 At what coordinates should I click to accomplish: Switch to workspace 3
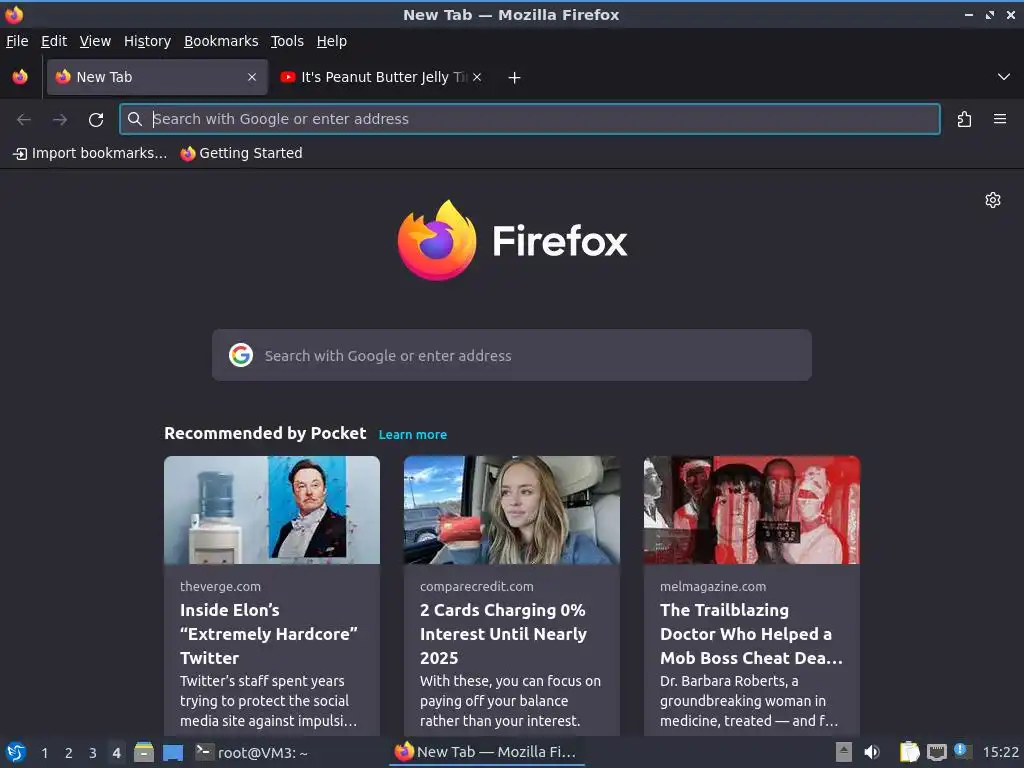click(93, 753)
